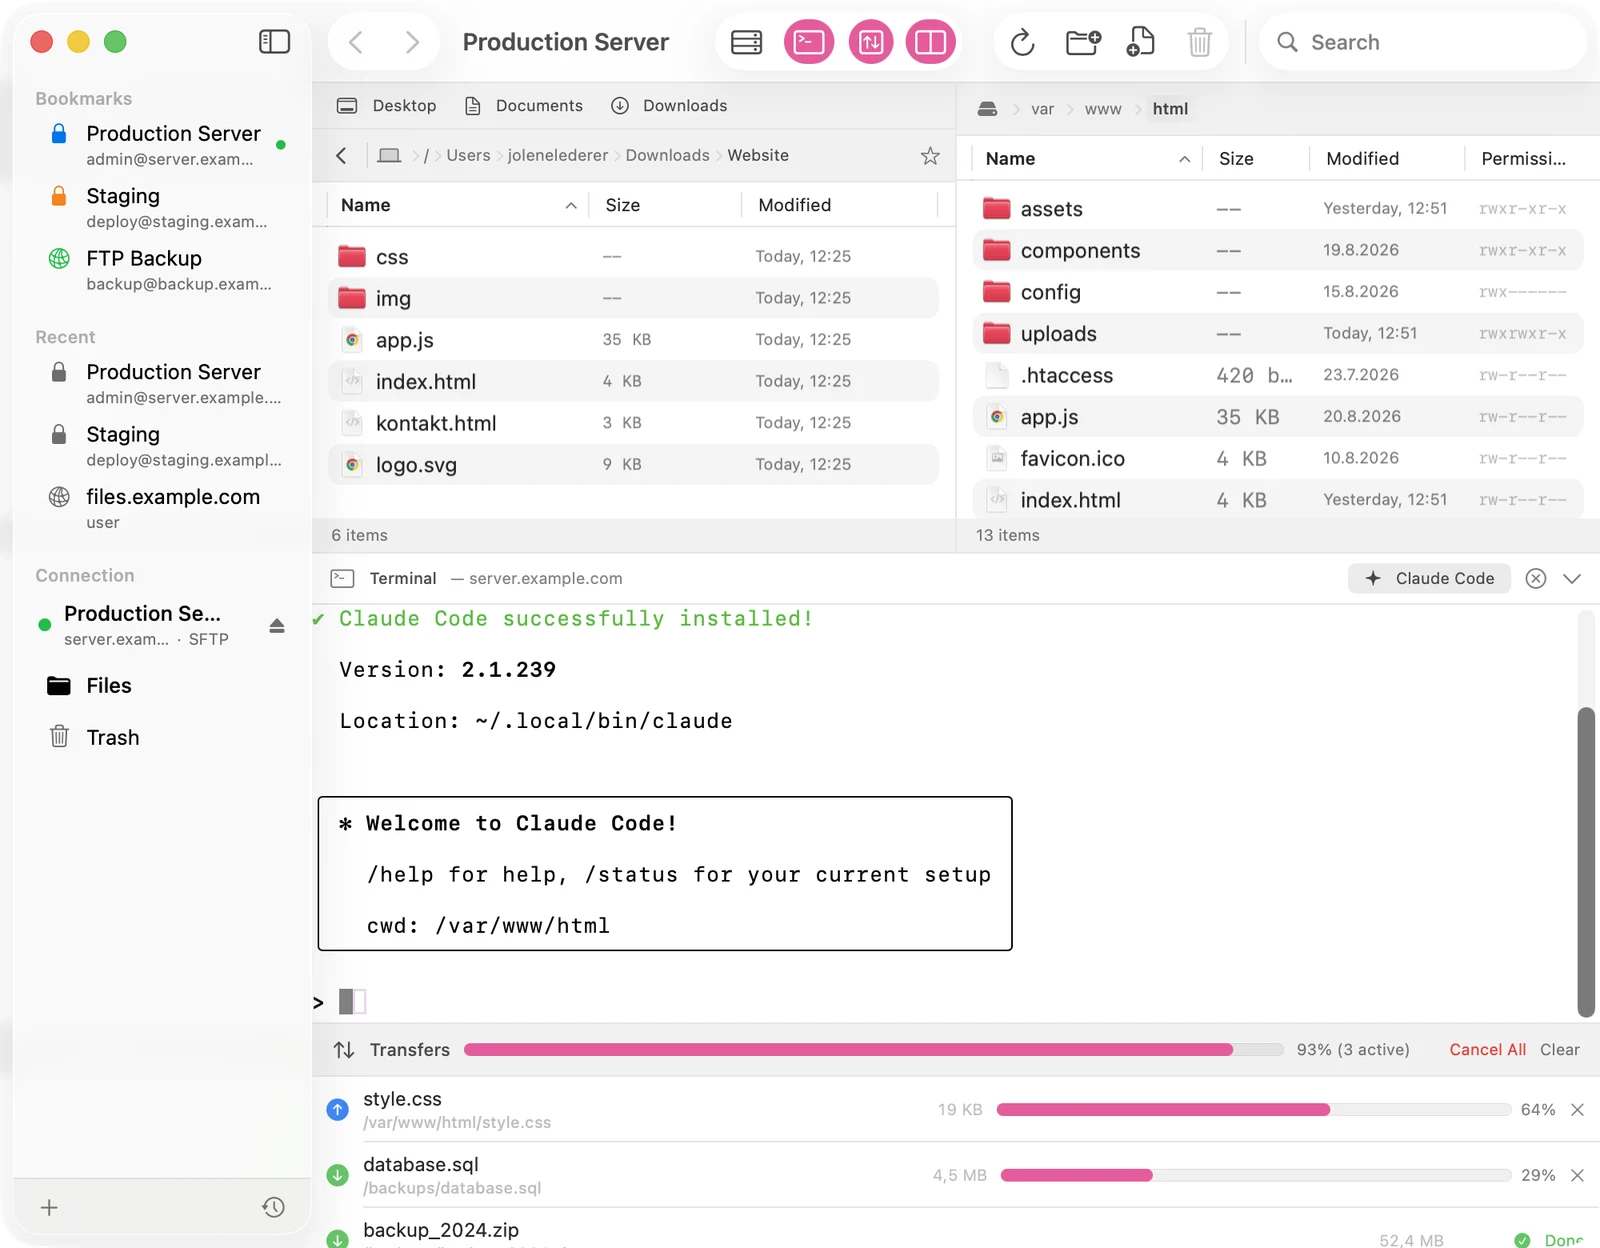The width and height of the screenshot is (1600, 1248).
Task: Select the remote assets folder
Action: point(1278,209)
